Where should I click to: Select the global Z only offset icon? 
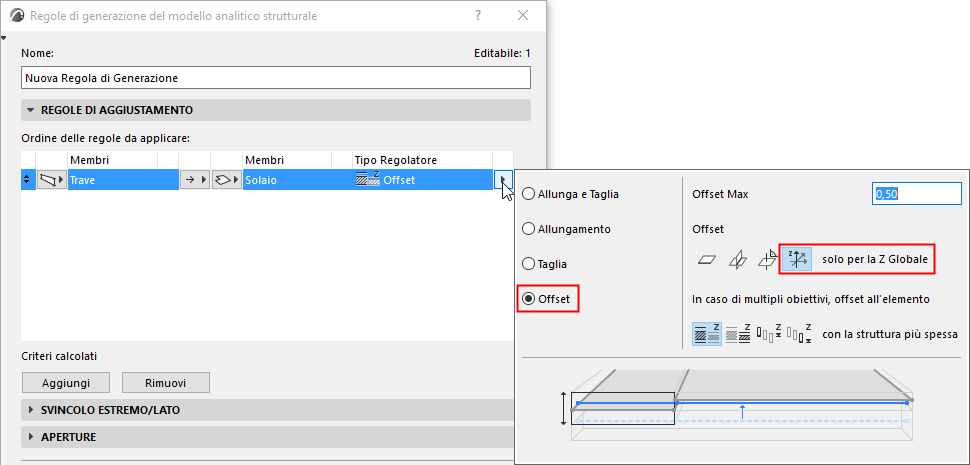797,260
